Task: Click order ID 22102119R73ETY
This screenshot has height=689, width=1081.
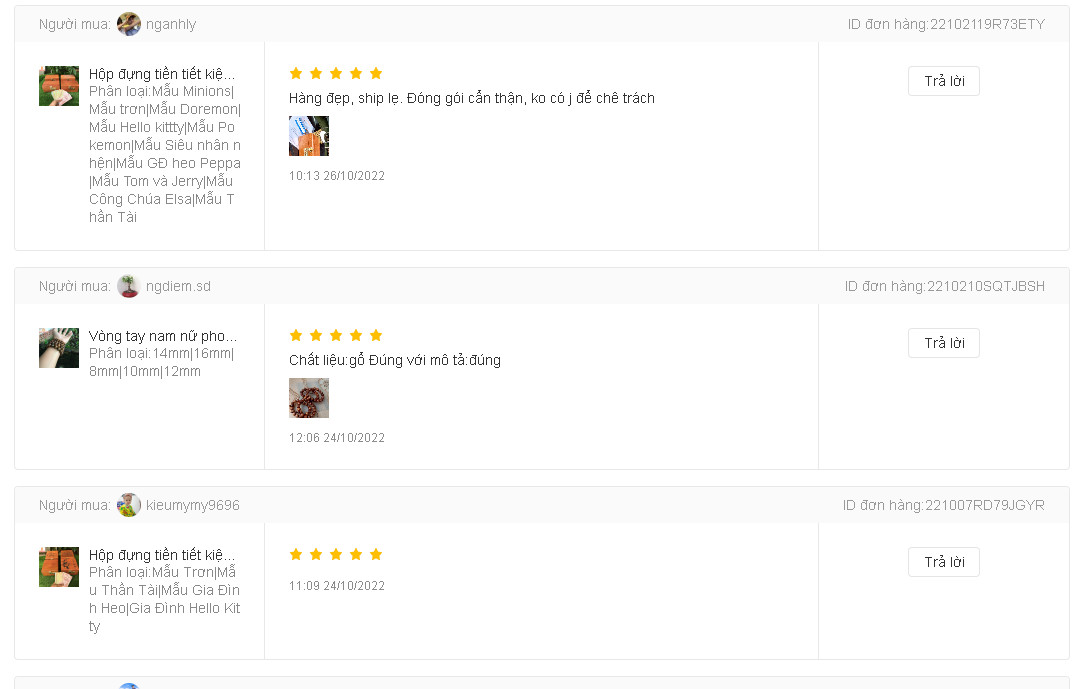Action: point(987,24)
